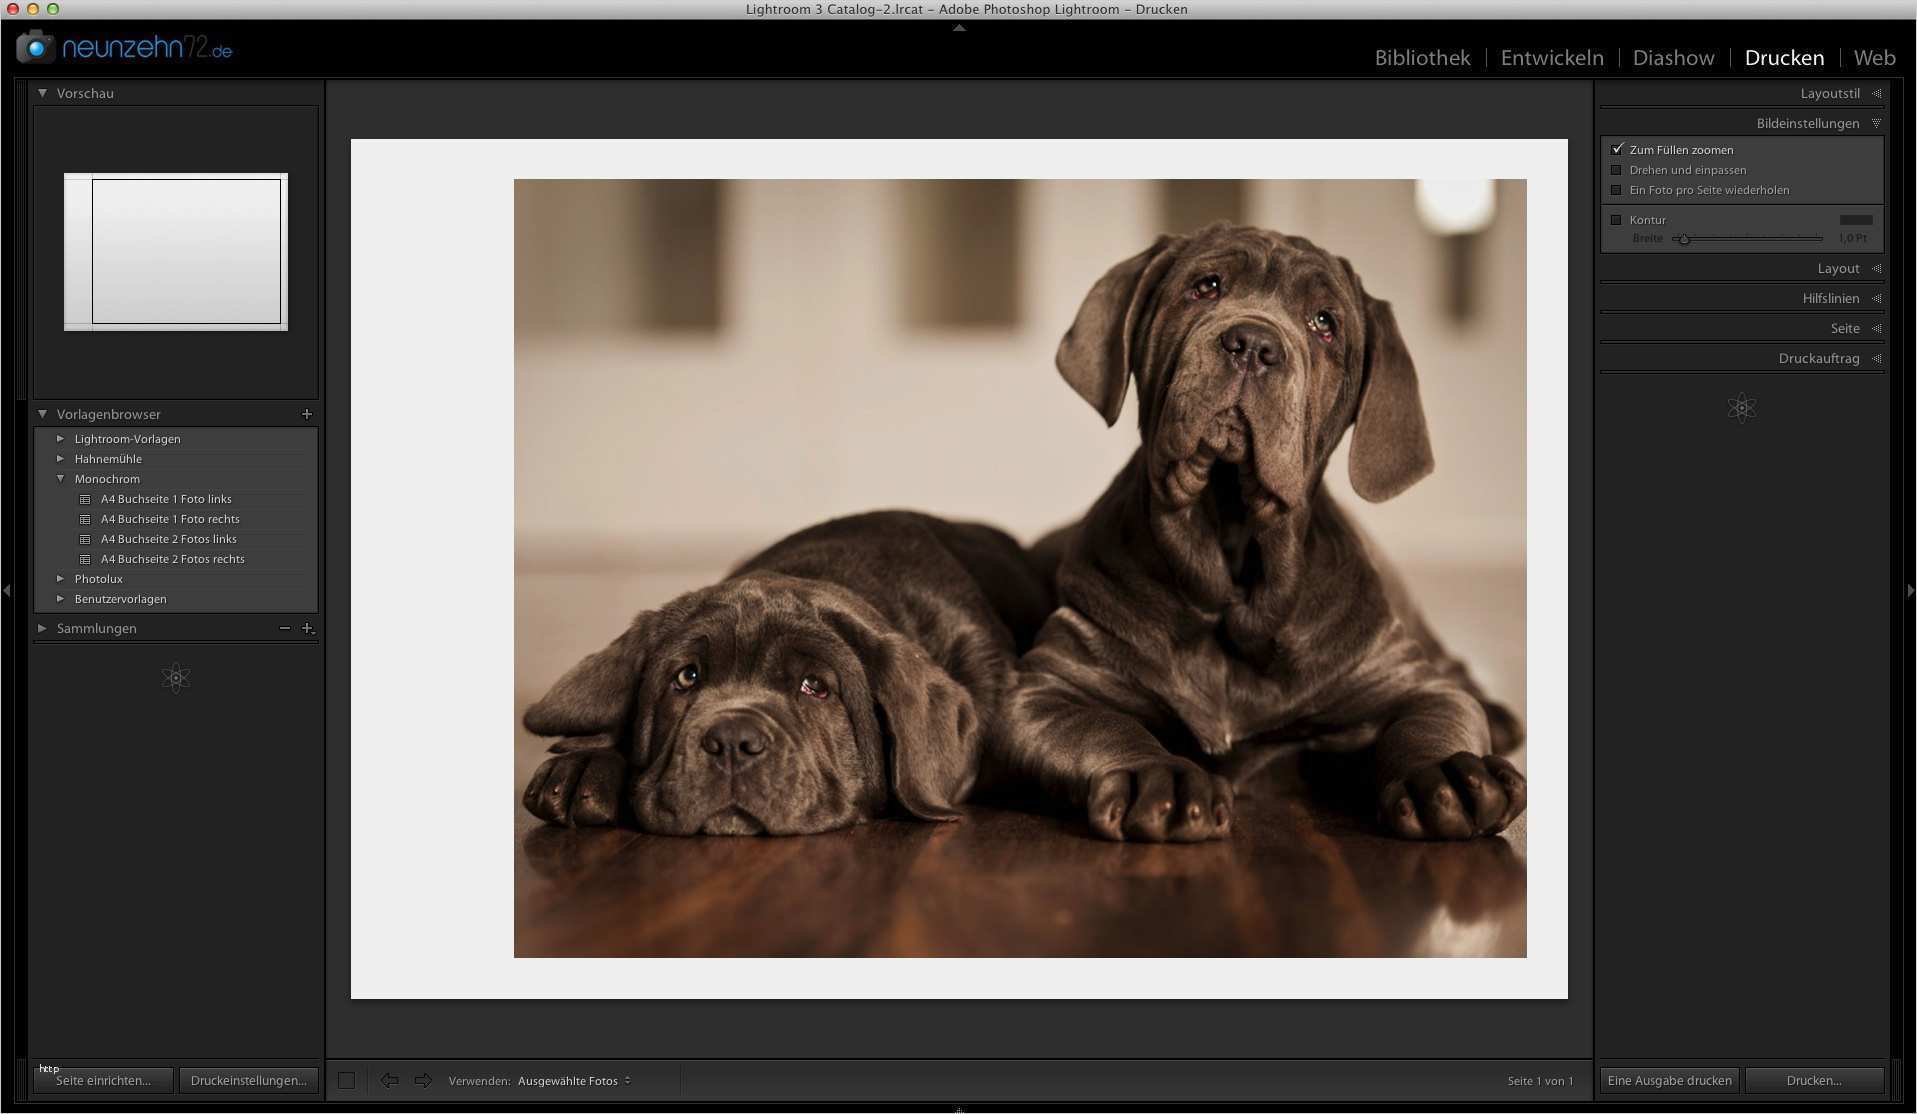Switch to the Web module
The image size is (1917, 1114).
click(1874, 58)
